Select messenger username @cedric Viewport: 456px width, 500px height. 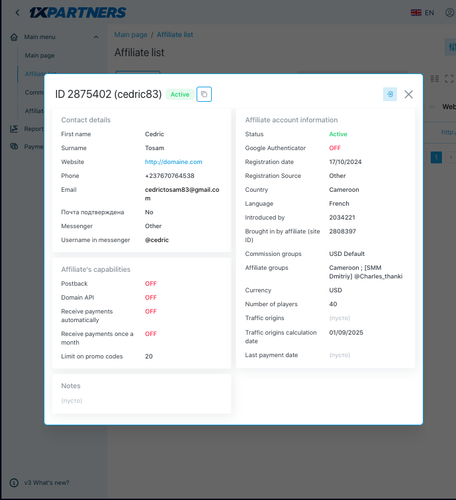(x=157, y=240)
